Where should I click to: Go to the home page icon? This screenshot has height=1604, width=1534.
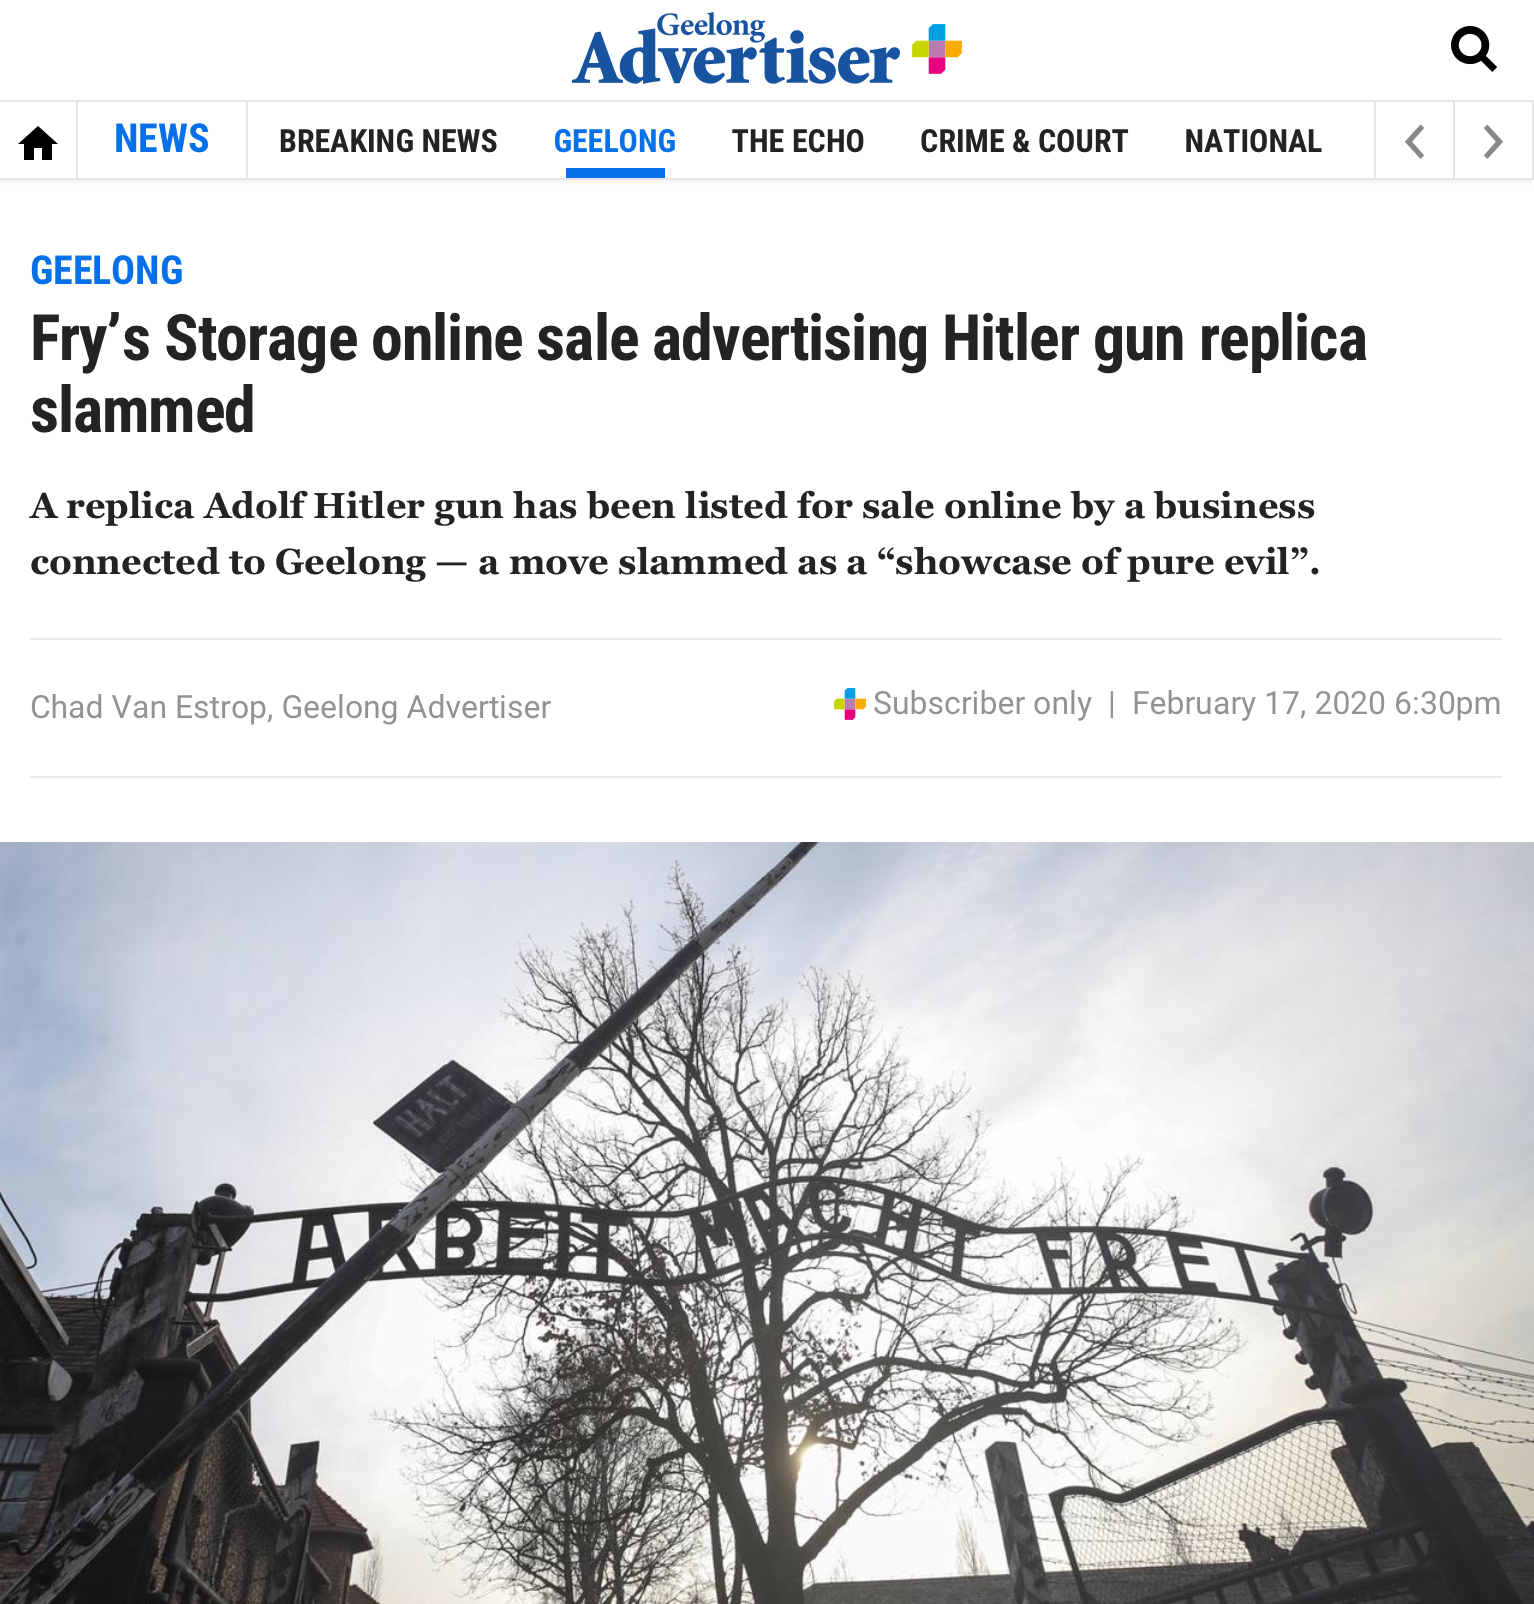click(x=38, y=142)
